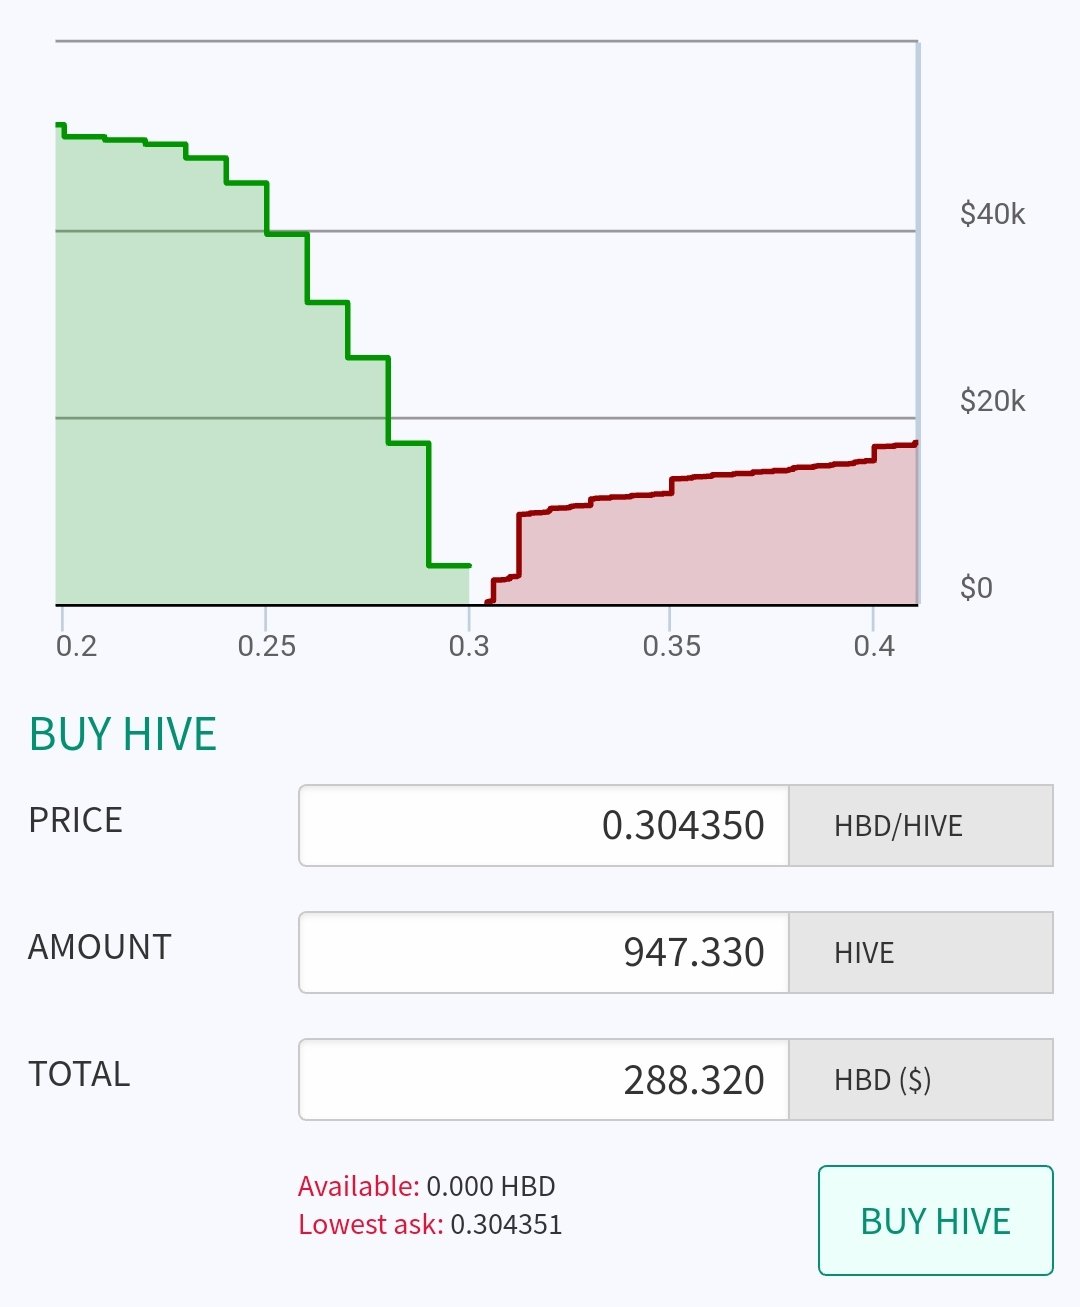The height and width of the screenshot is (1307, 1080).
Task: Click the 0.3 price axis label
Action: coord(469,646)
